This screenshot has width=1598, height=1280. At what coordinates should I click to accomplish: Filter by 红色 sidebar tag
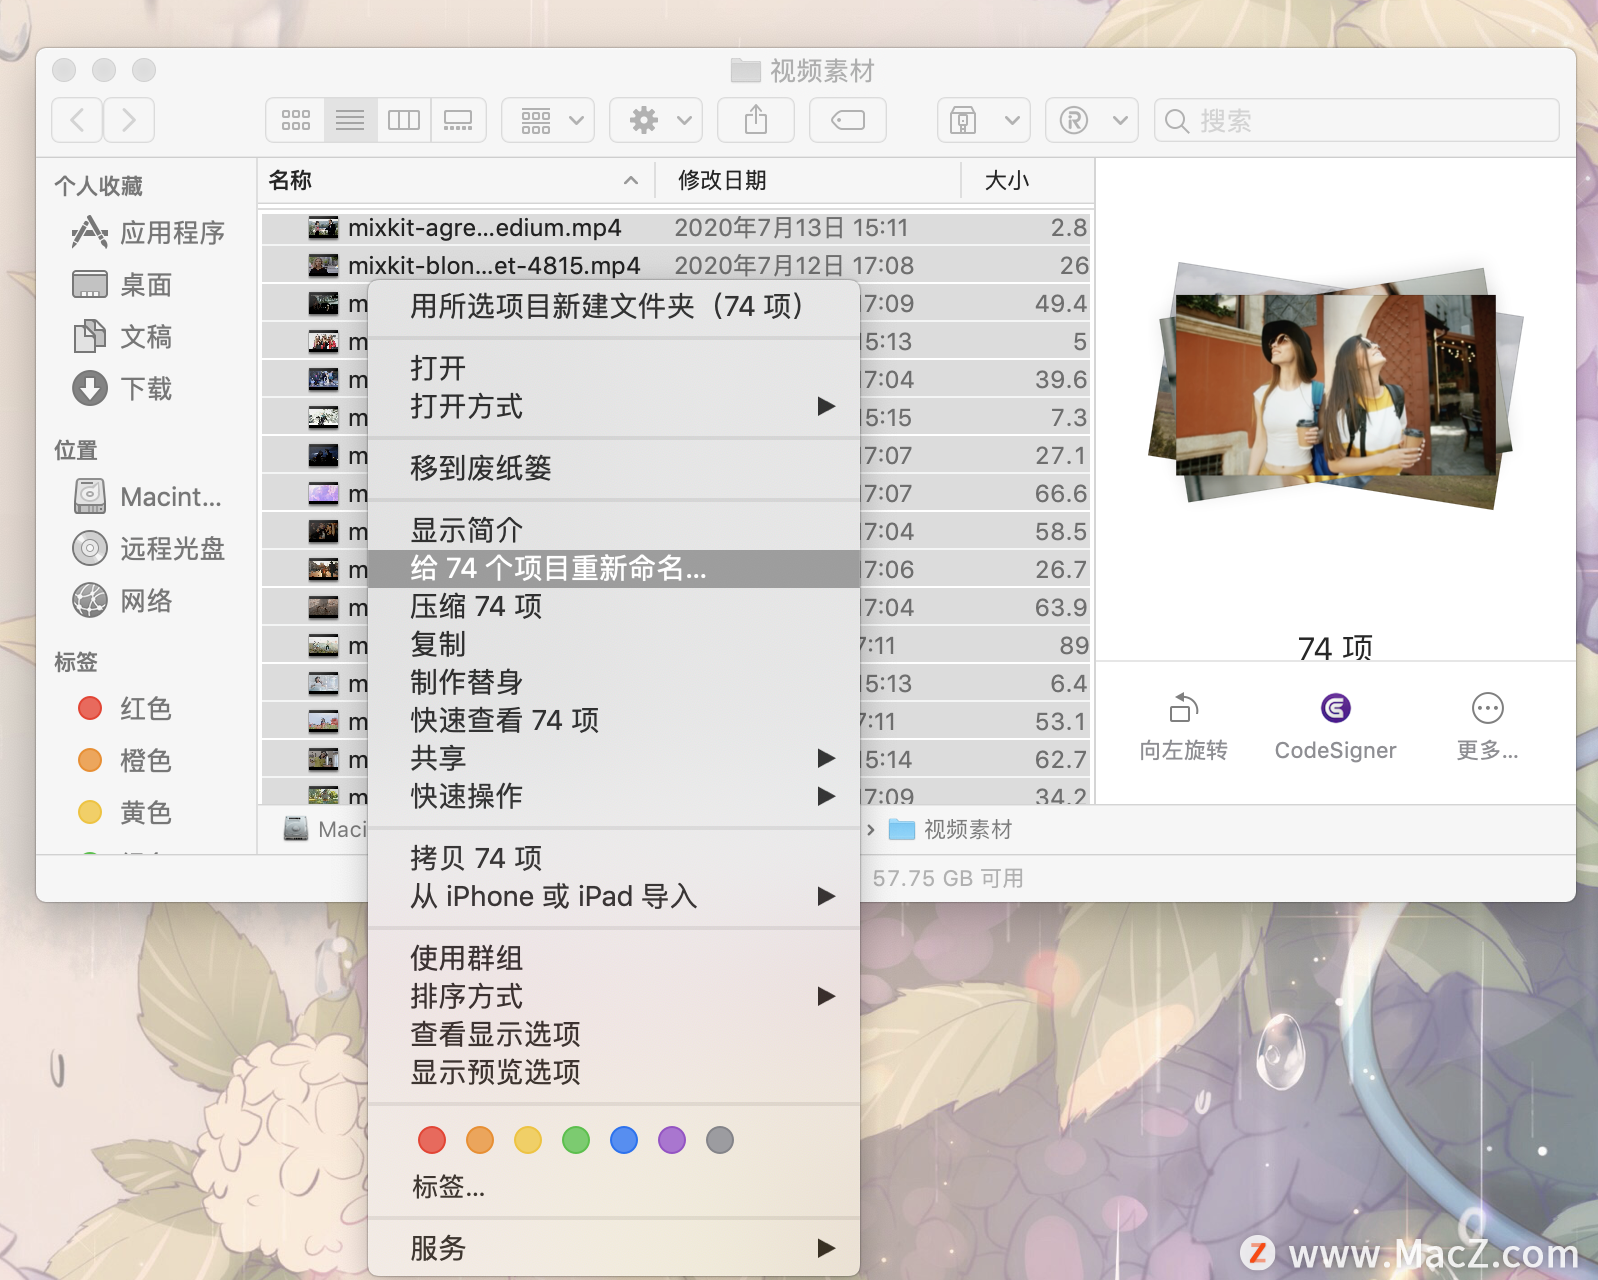tap(124, 709)
